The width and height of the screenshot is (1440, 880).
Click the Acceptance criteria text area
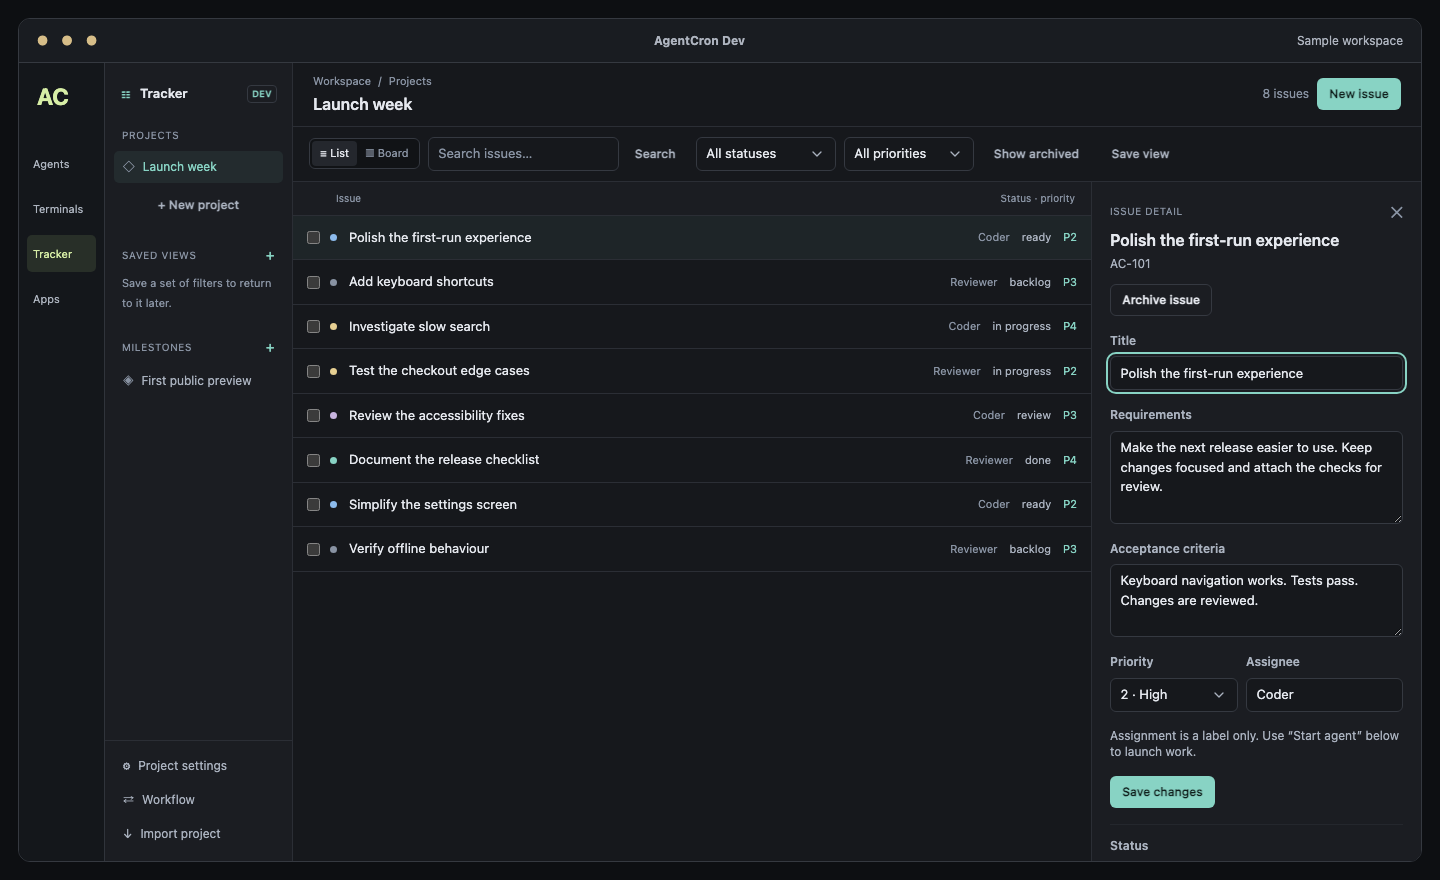[1256, 600]
